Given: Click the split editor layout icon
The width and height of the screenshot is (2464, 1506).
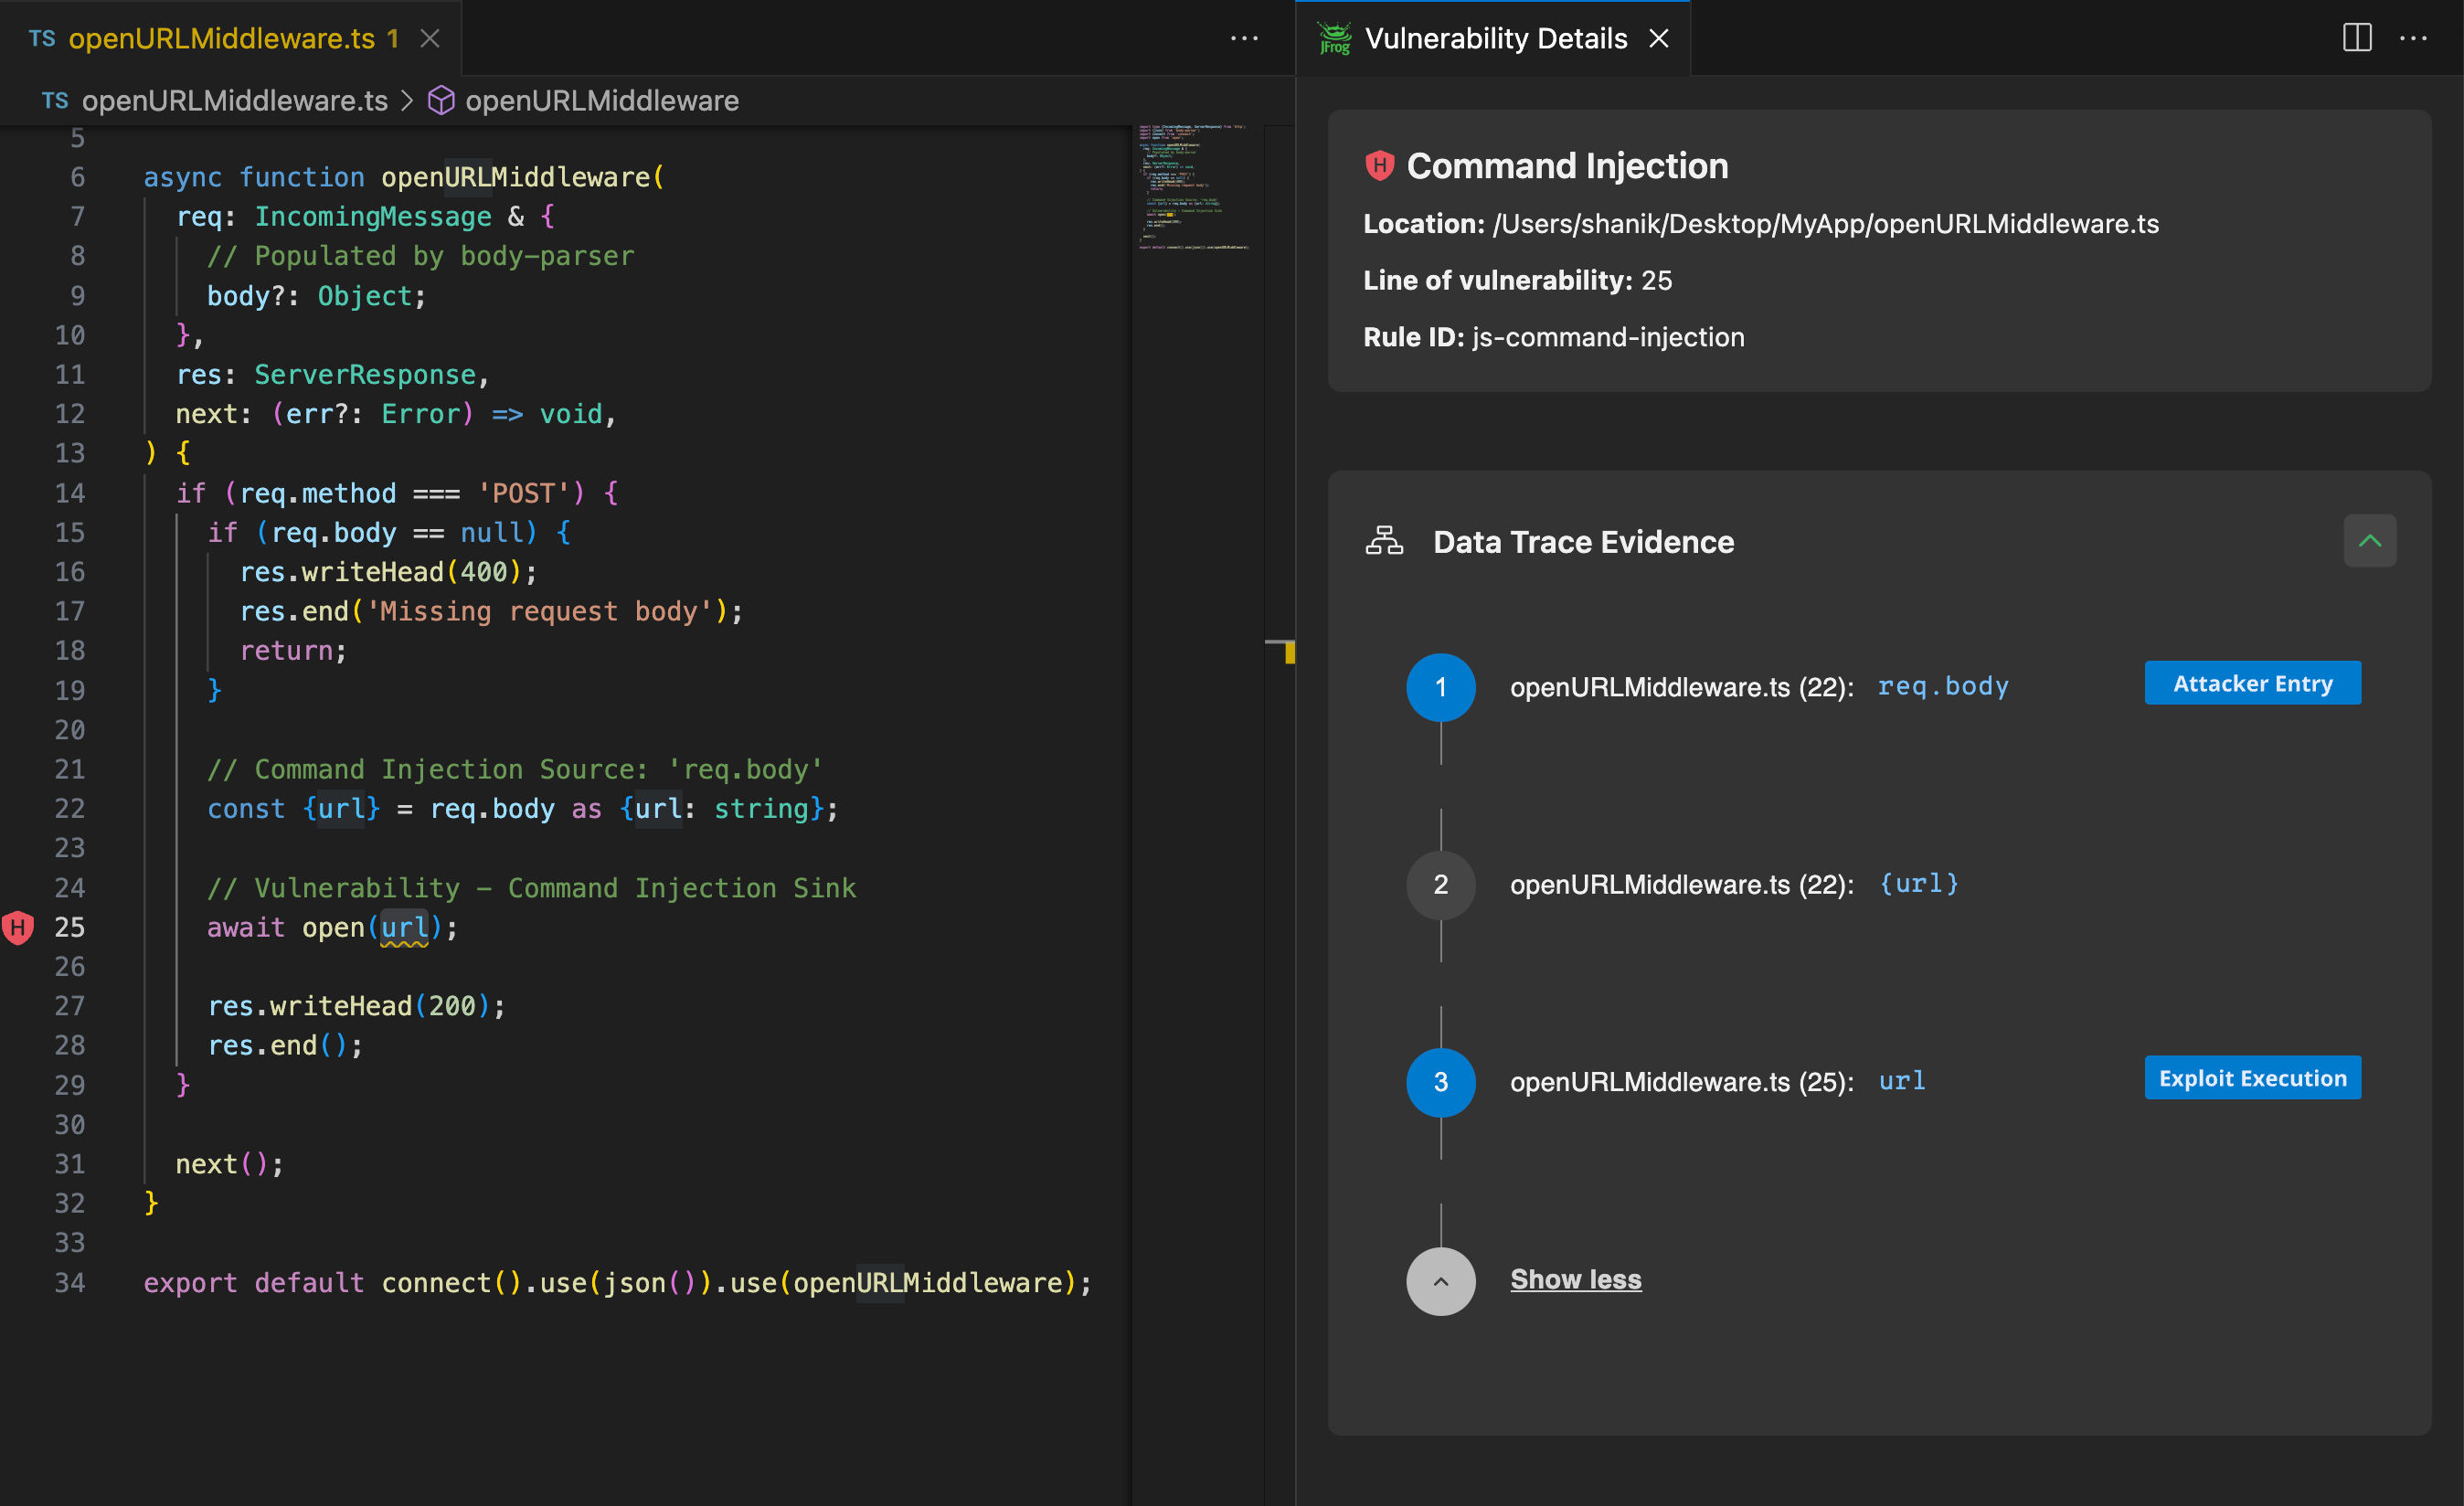Looking at the screenshot, I should pos(2356,38).
